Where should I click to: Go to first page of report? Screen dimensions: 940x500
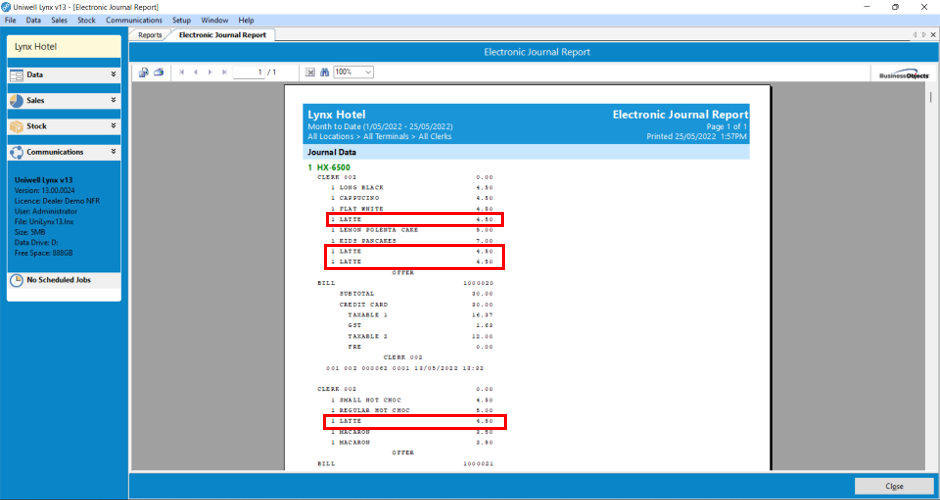click(x=182, y=72)
